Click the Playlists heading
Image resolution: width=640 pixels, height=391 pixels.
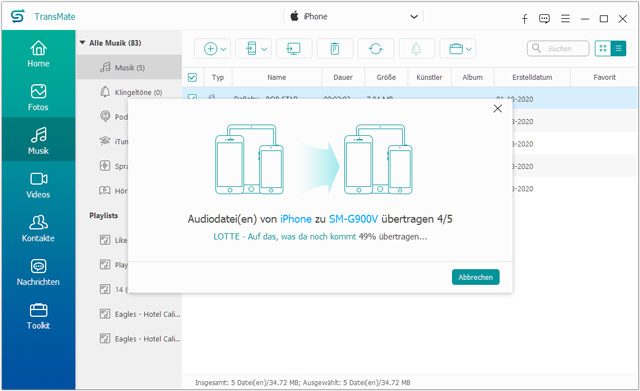[x=104, y=215]
